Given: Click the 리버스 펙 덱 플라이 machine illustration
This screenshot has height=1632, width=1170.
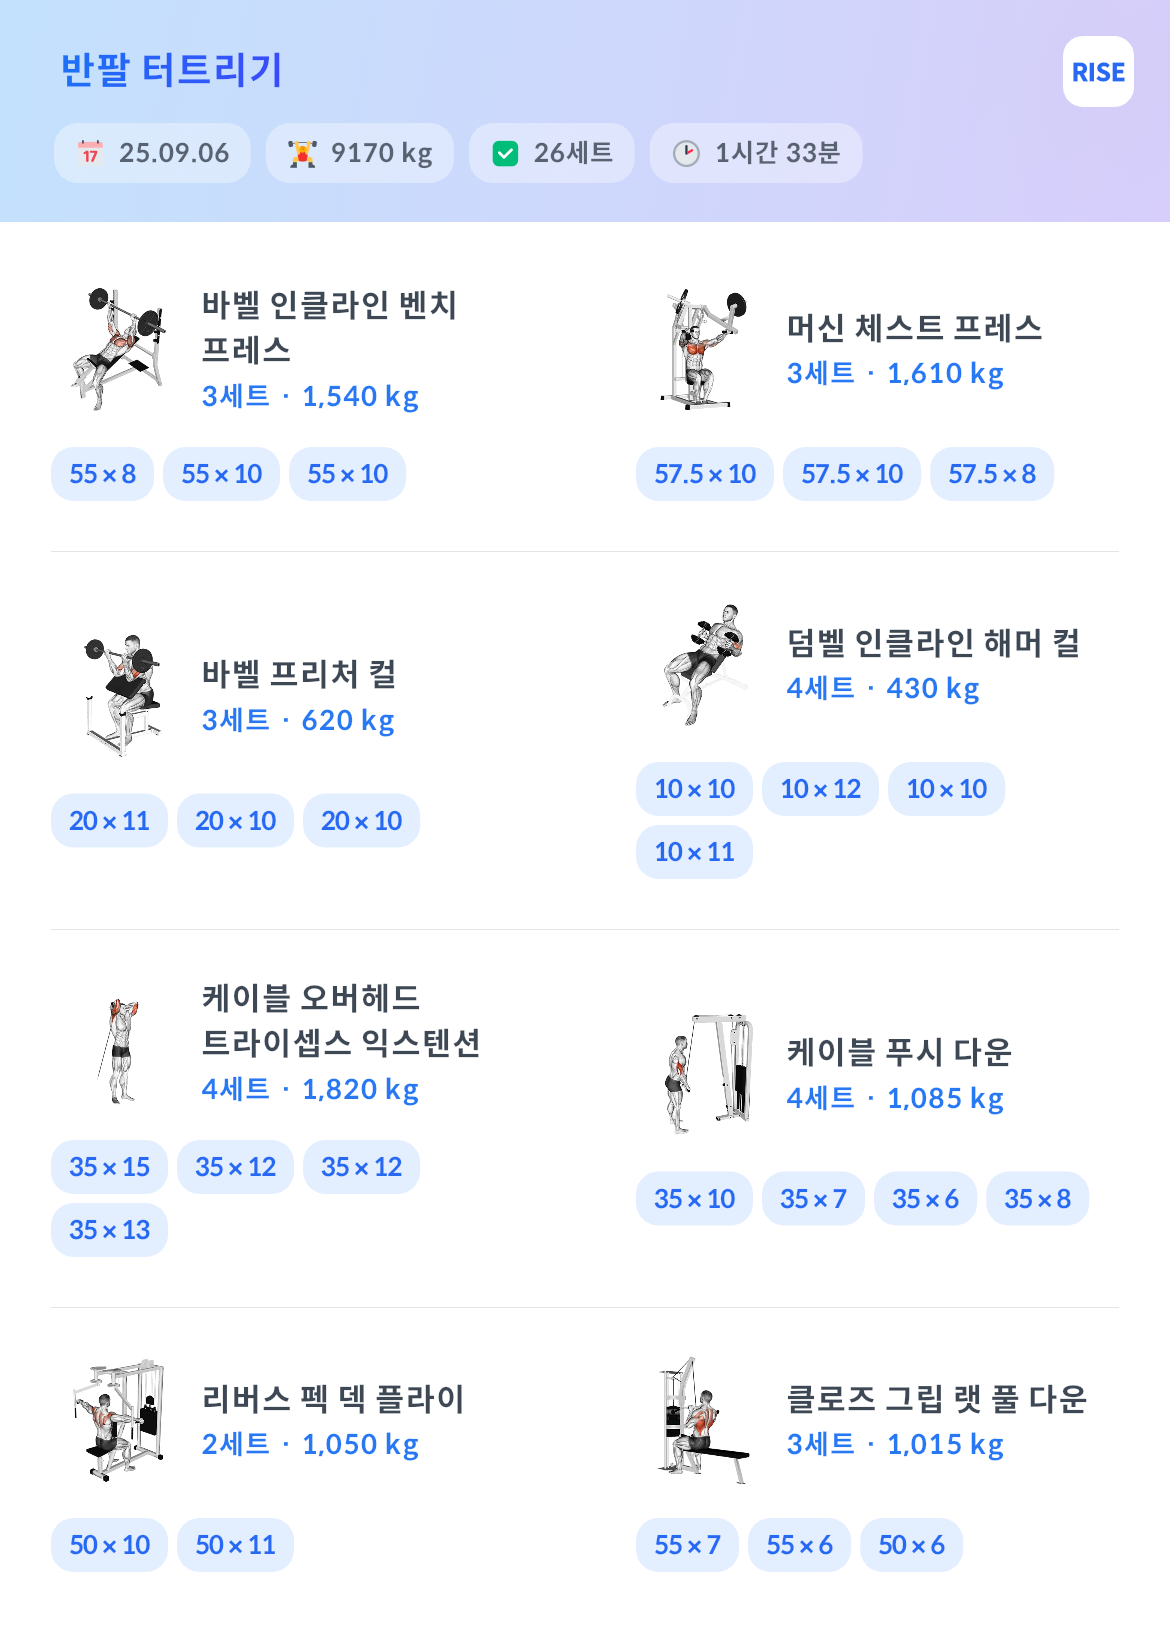Looking at the screenshot, I should pyautogui.click(x=119, y=1420).
